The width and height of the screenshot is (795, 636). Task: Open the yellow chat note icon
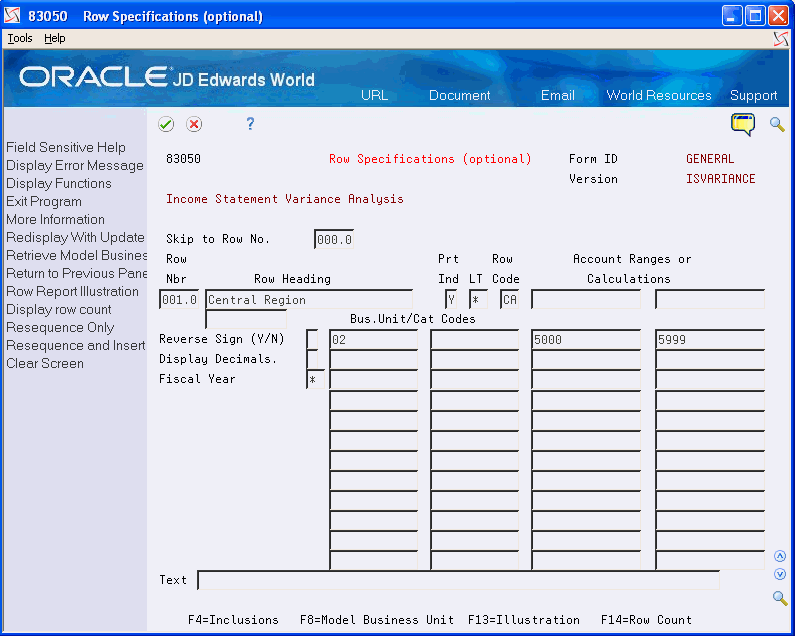[x=743, y=124]
